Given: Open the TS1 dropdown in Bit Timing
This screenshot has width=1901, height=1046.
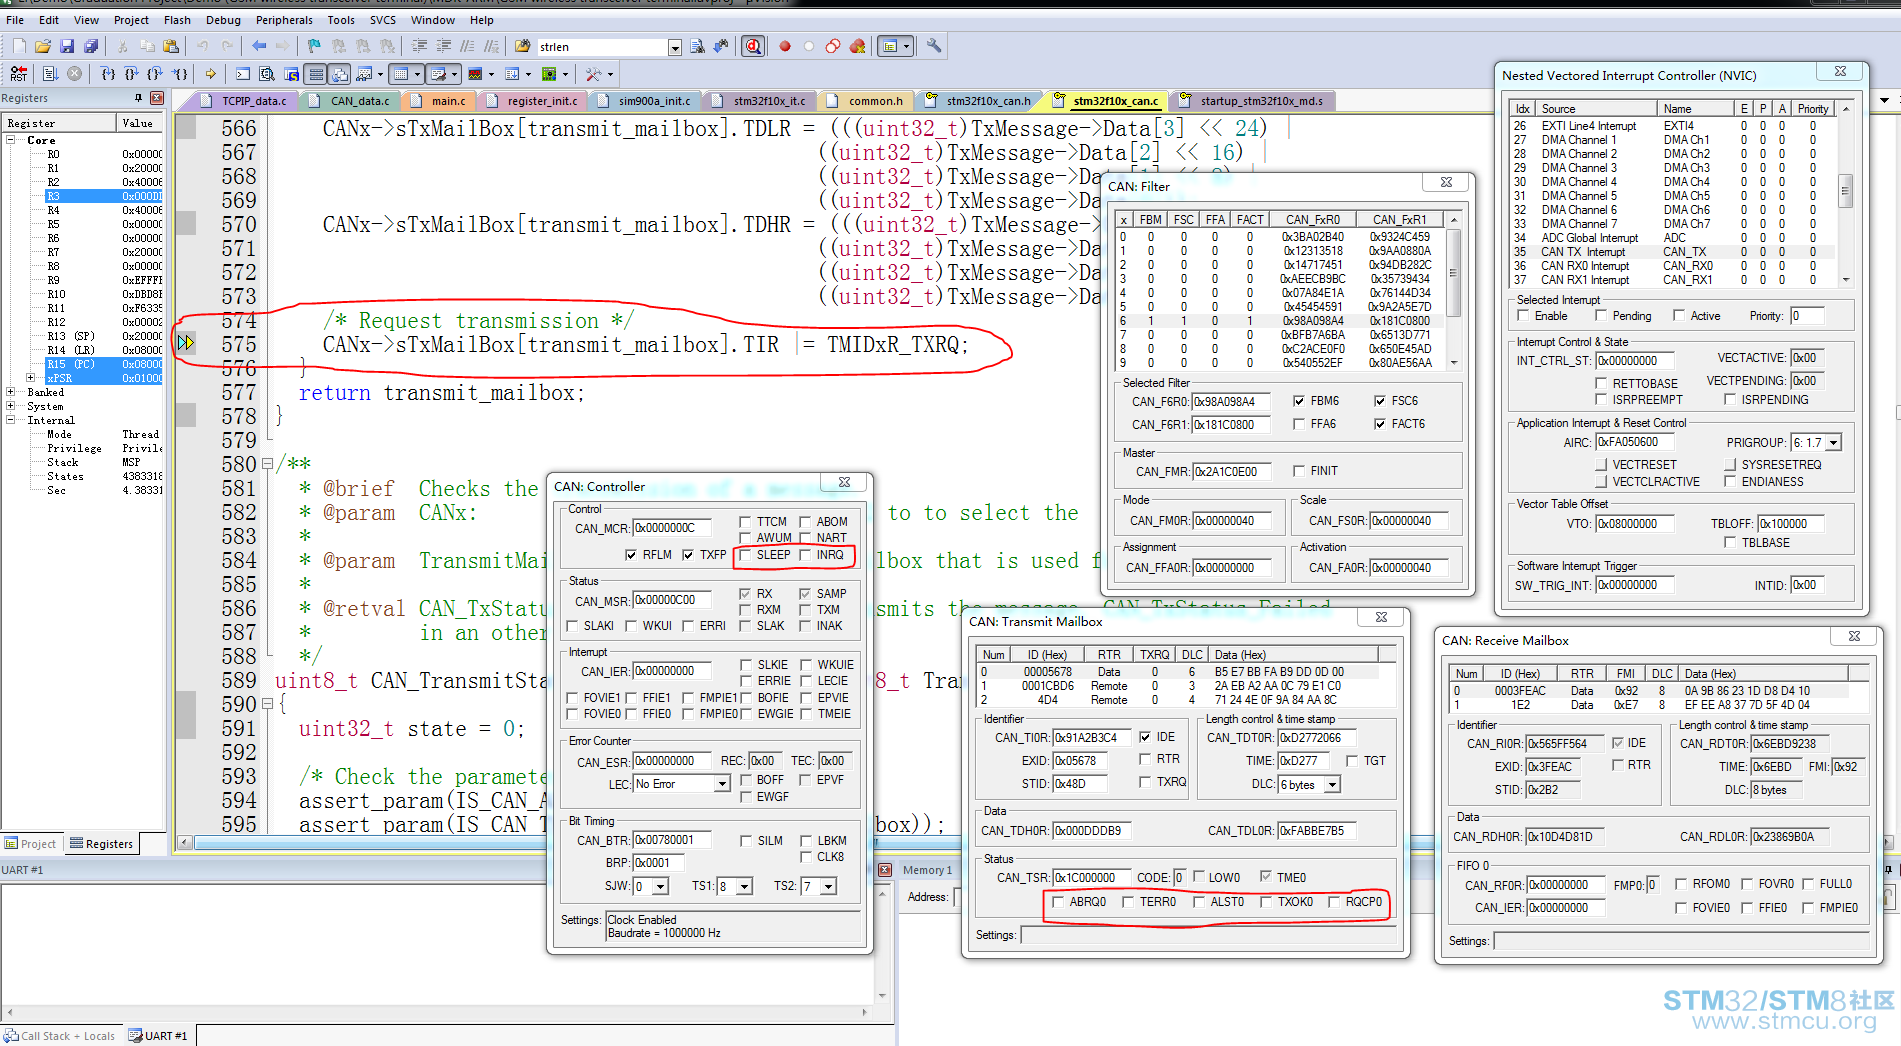Looking at the screenshot, I should (x=744, y=887).
